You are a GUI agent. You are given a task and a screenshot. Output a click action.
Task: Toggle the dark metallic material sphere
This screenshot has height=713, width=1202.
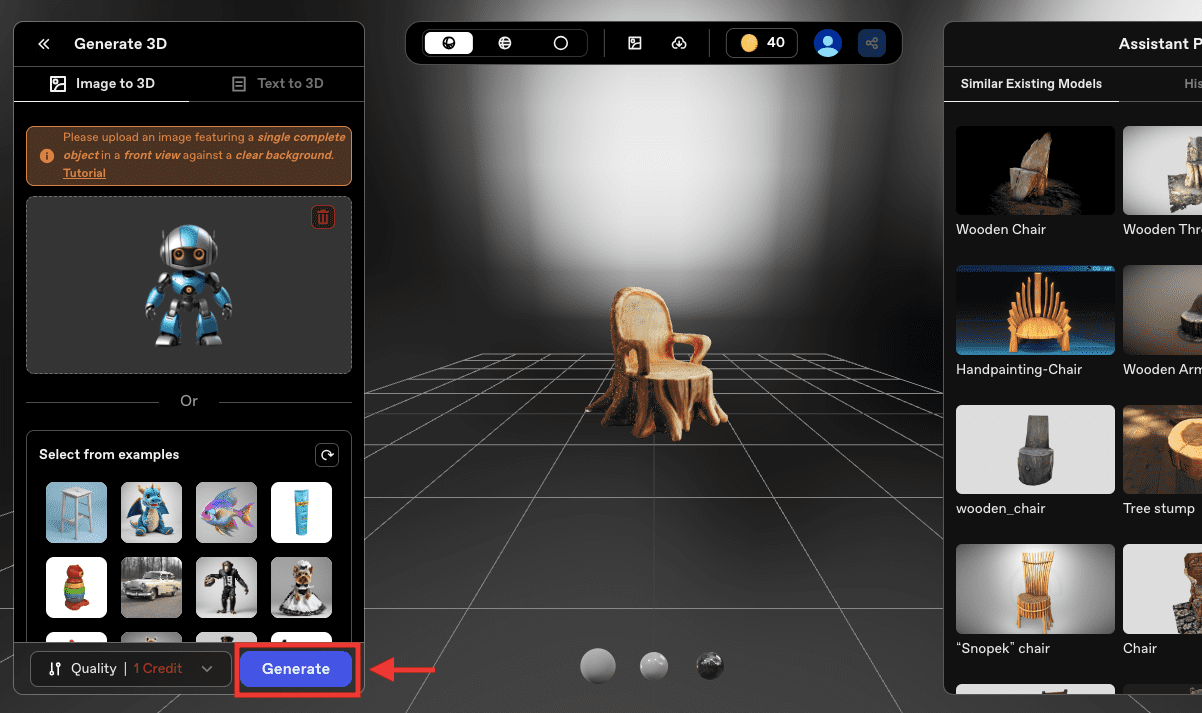tap(710, 665)
